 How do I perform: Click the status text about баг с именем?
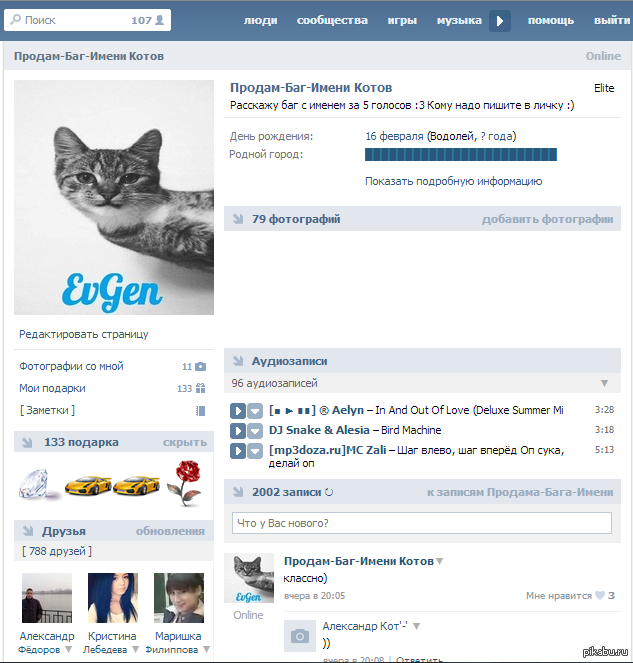click(402, 105)
